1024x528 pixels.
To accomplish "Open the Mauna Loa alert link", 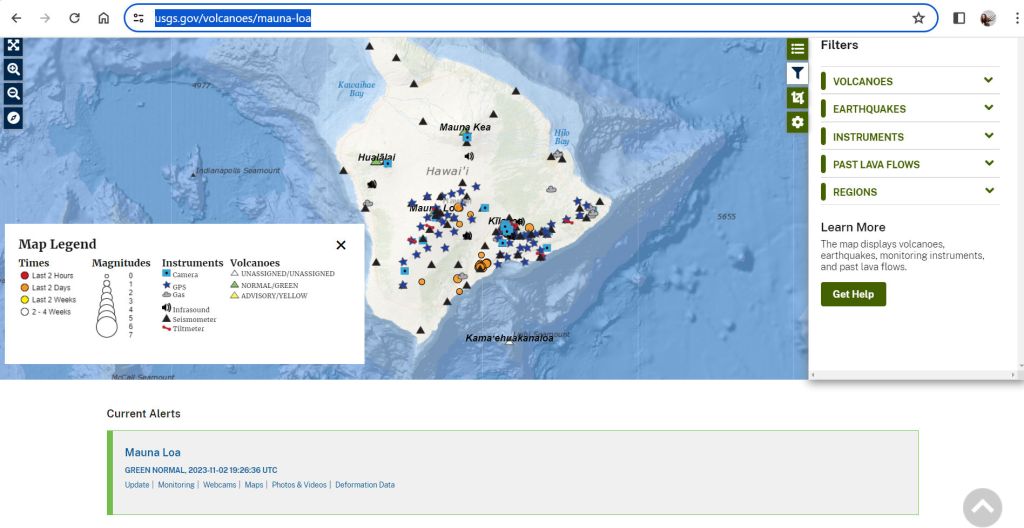I will (x=152, y=452).
